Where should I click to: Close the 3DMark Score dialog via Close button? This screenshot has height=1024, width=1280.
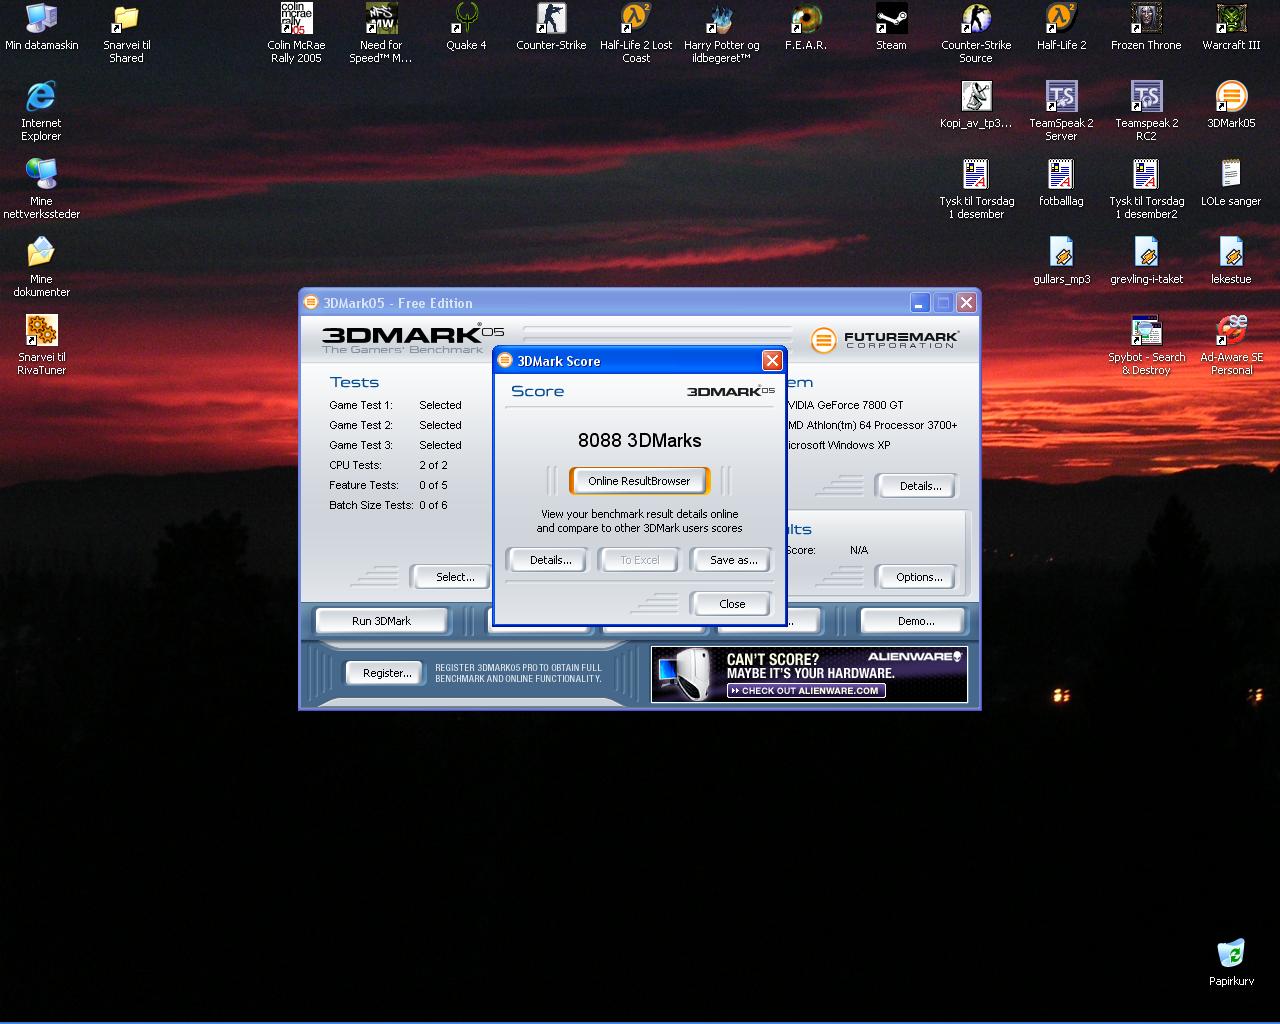(x=732, y=604)
